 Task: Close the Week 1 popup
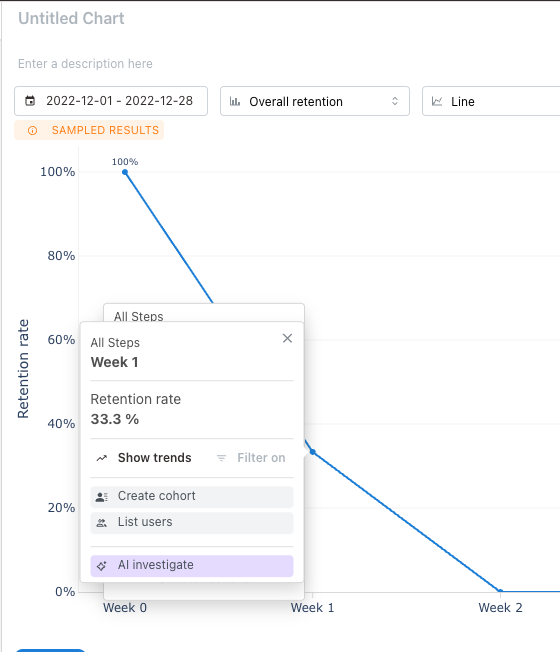287,338
